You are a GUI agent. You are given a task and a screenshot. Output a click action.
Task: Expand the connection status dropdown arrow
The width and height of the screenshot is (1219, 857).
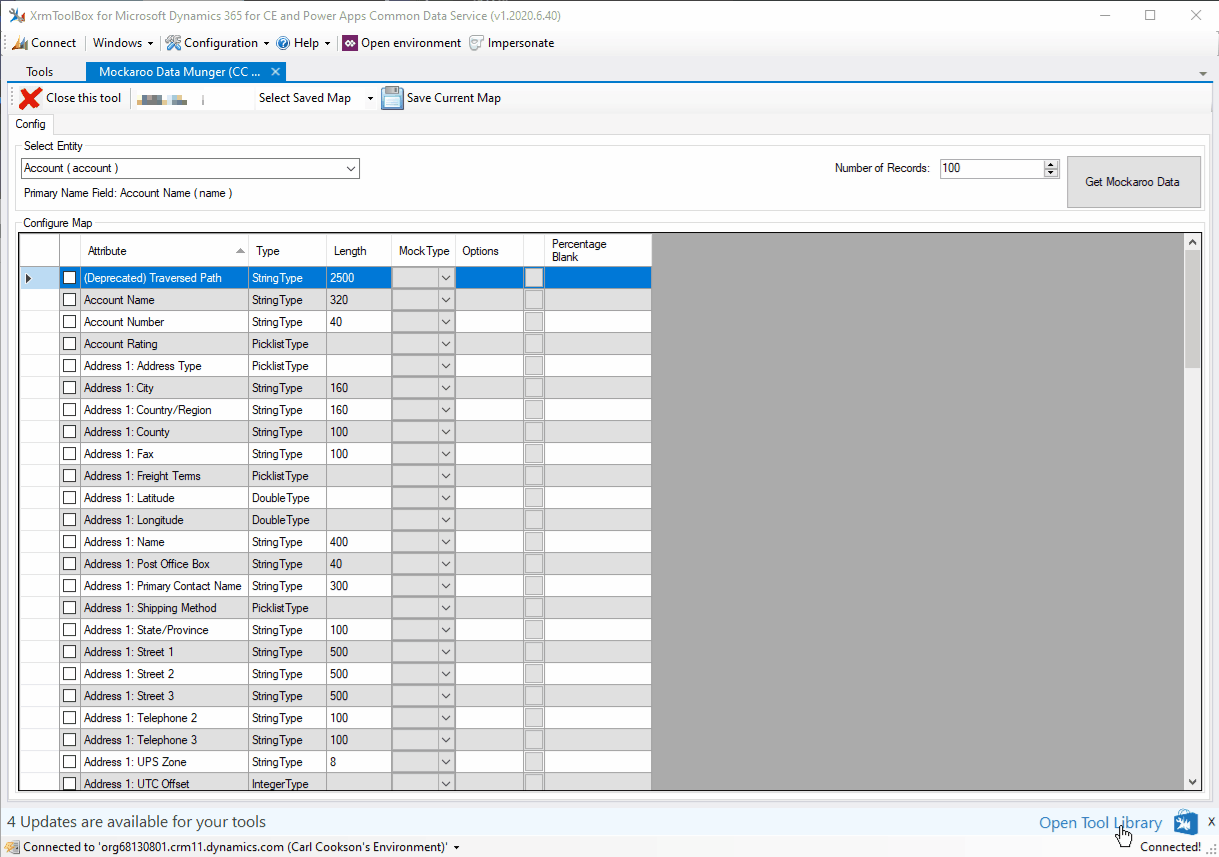(456, 847)
